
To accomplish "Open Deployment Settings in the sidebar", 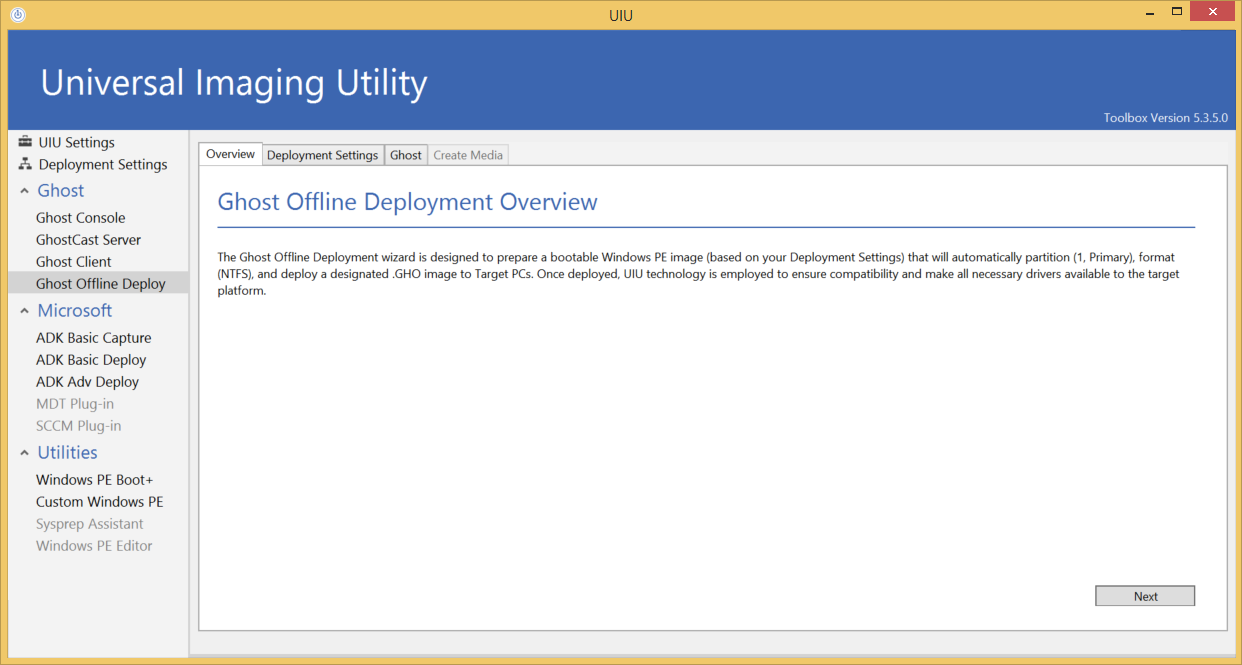I will [103, 164].
